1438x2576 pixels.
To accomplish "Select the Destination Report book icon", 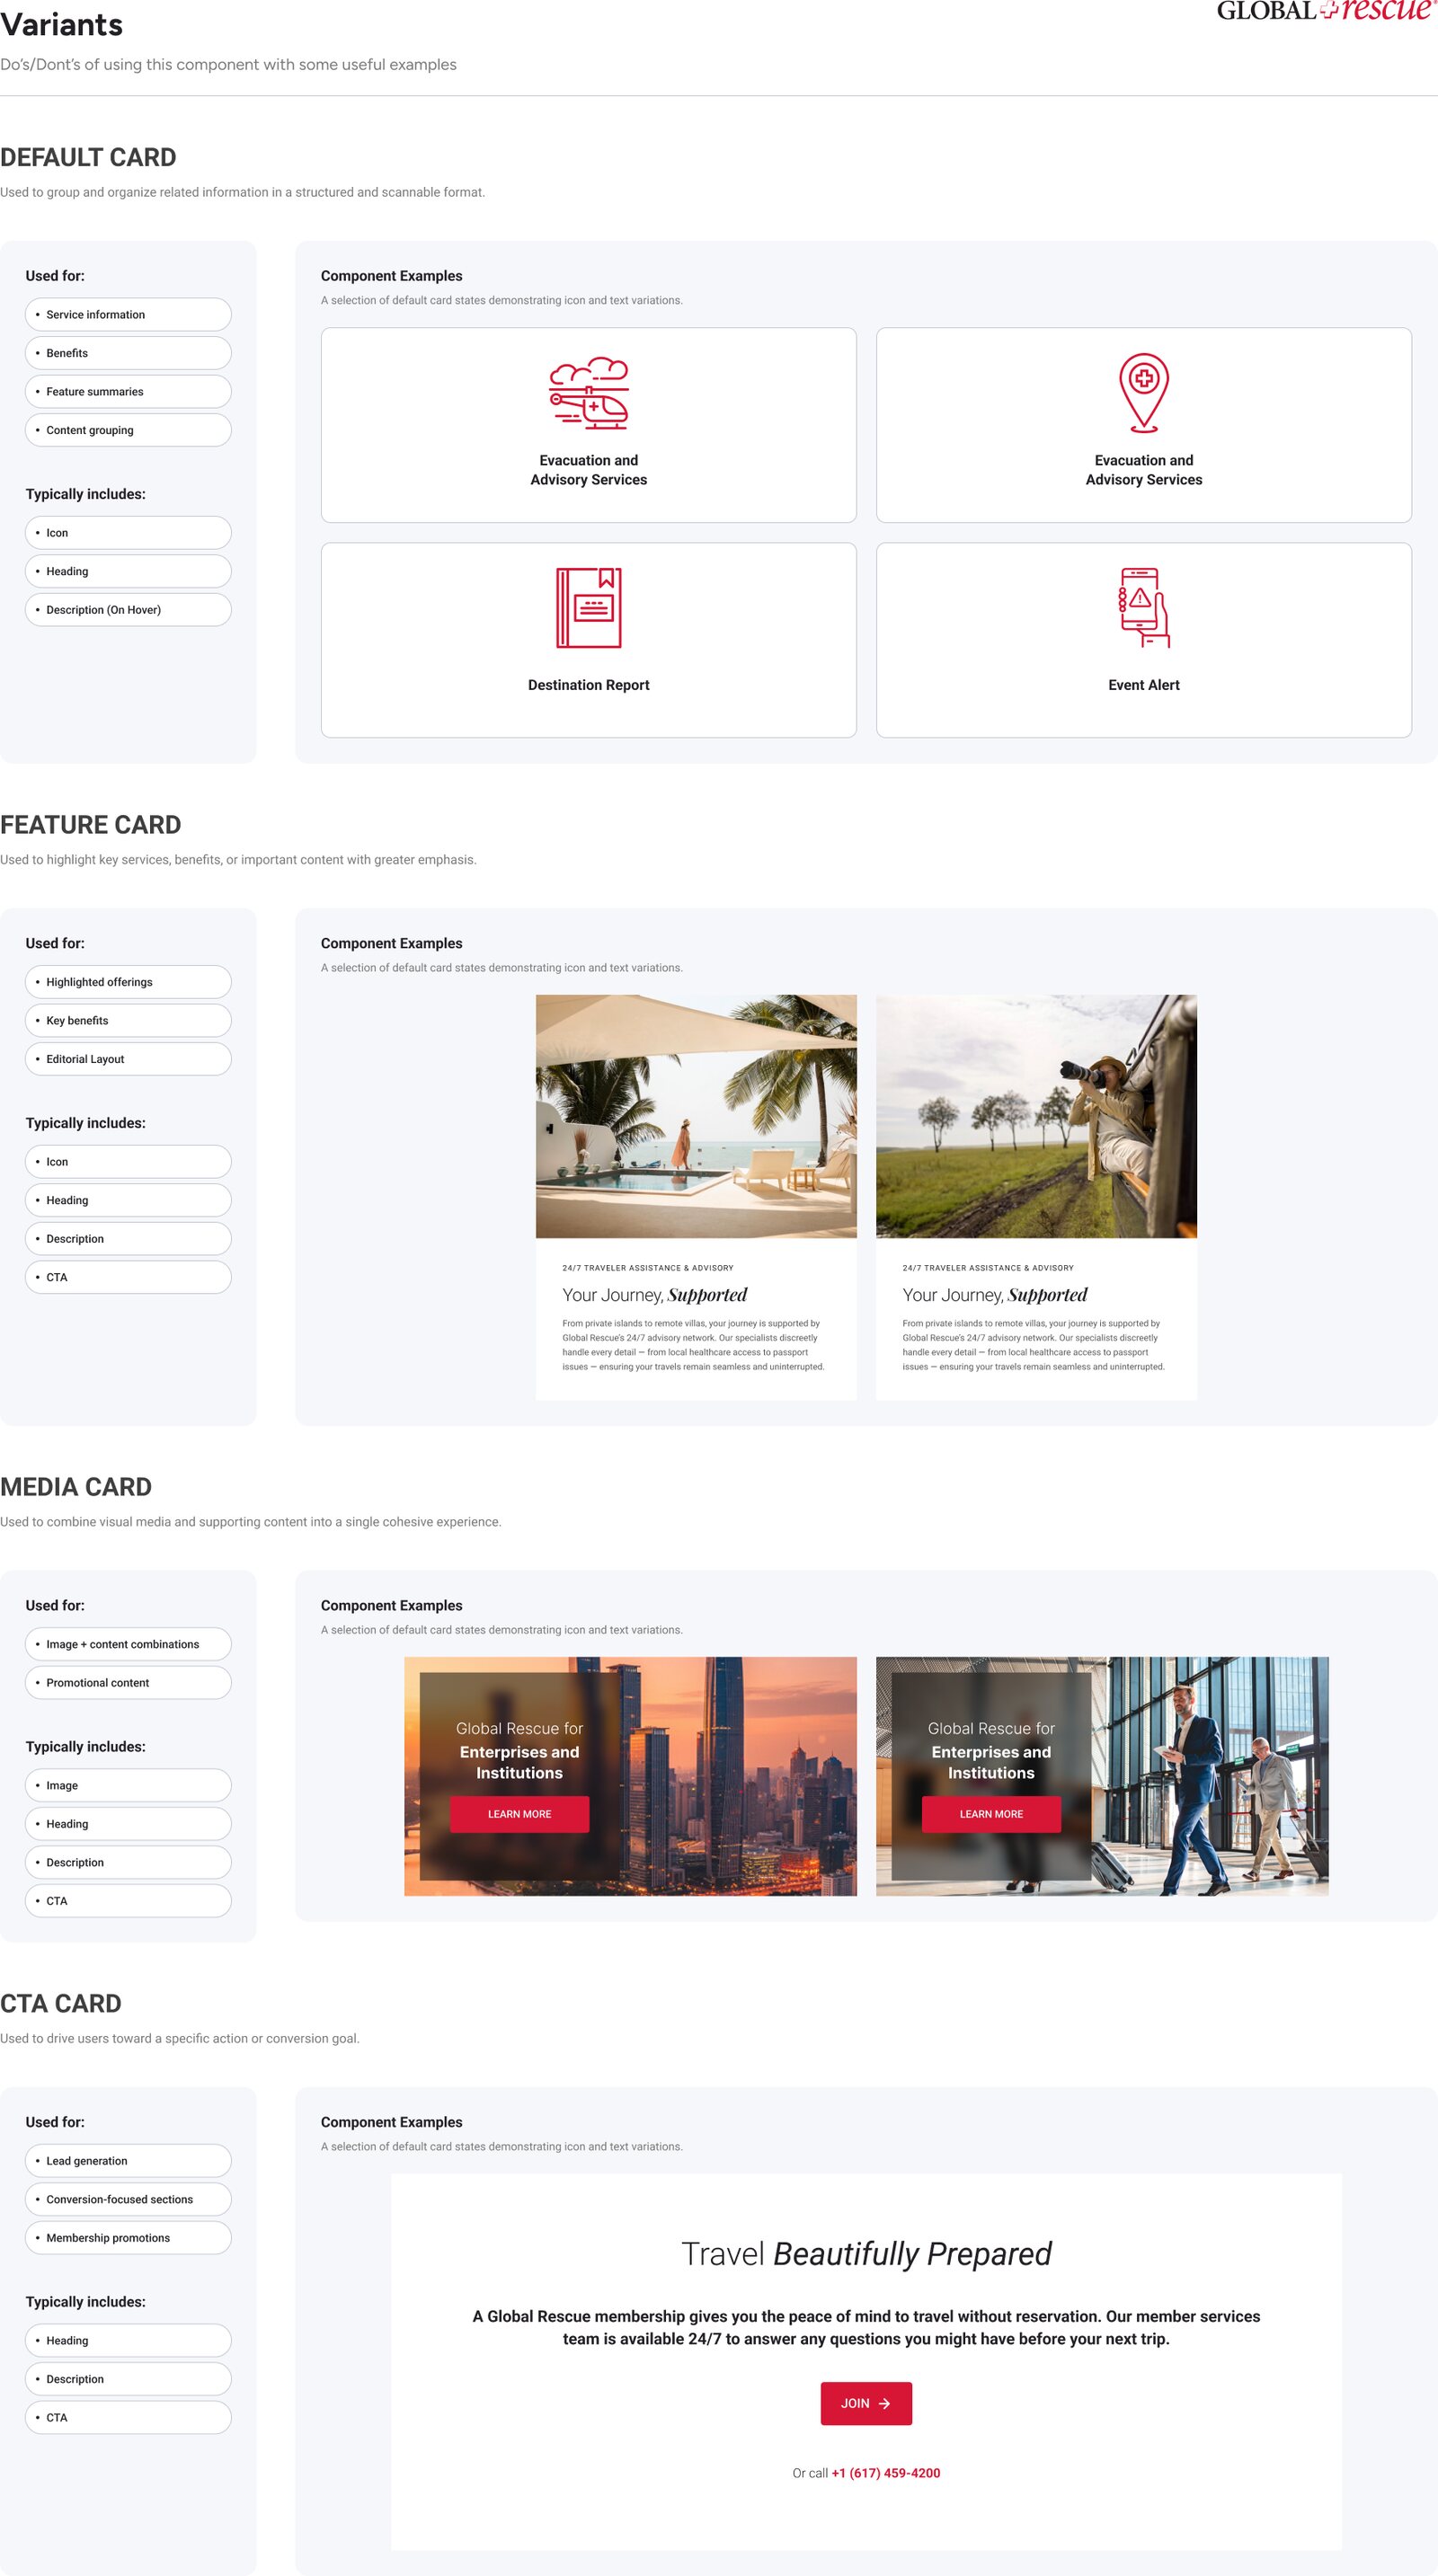I will point(588,608).
